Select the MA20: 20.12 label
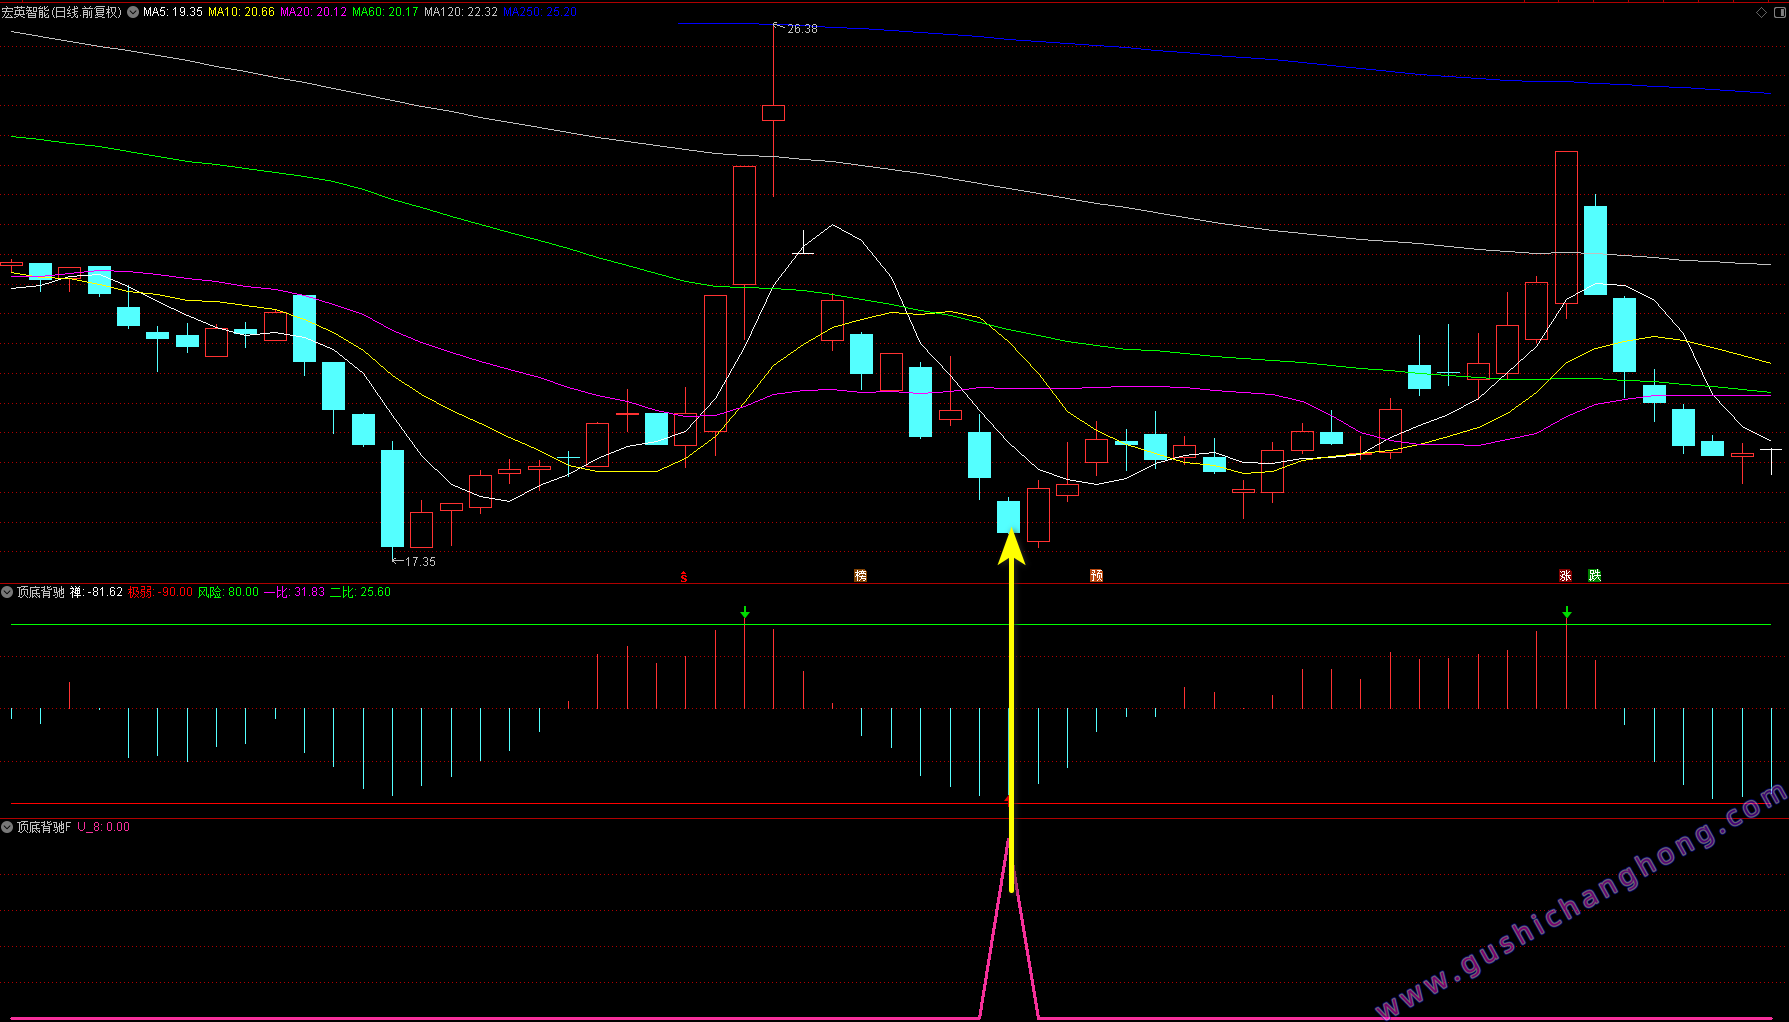This screenshot has height=1022, width=1789. click(313, 12)
